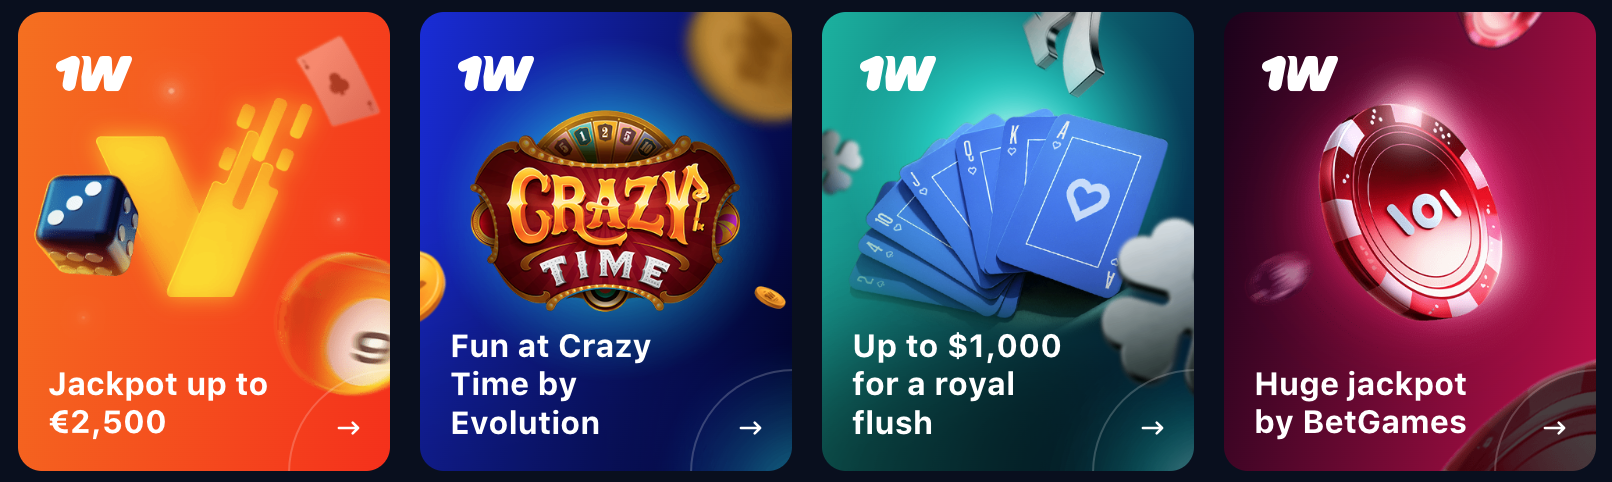The width and height of the screenshot is (1612, 482).
Task: Click the 1W logo on the crimson card
Action: (1299, 73)
